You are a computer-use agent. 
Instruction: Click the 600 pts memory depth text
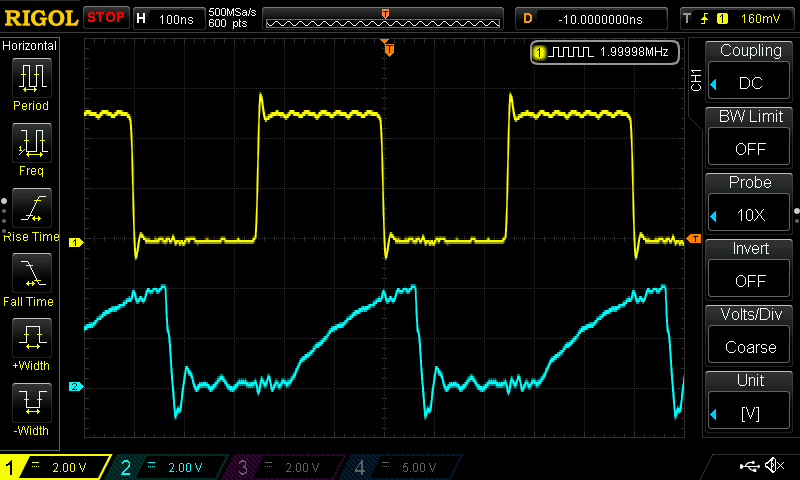pos(228,23)
